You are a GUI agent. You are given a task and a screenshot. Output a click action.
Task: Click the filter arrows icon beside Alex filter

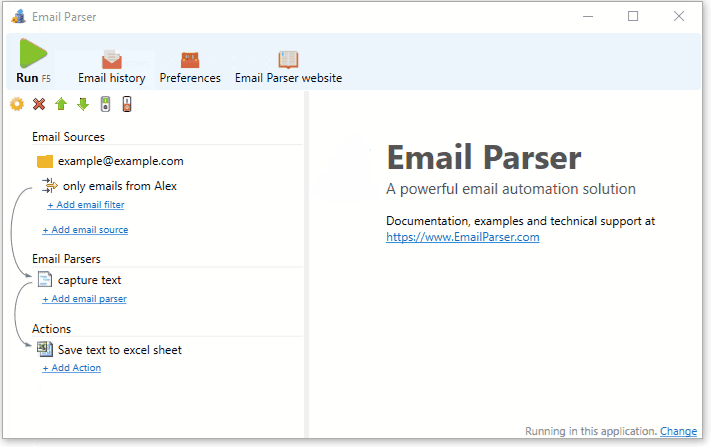49,185
